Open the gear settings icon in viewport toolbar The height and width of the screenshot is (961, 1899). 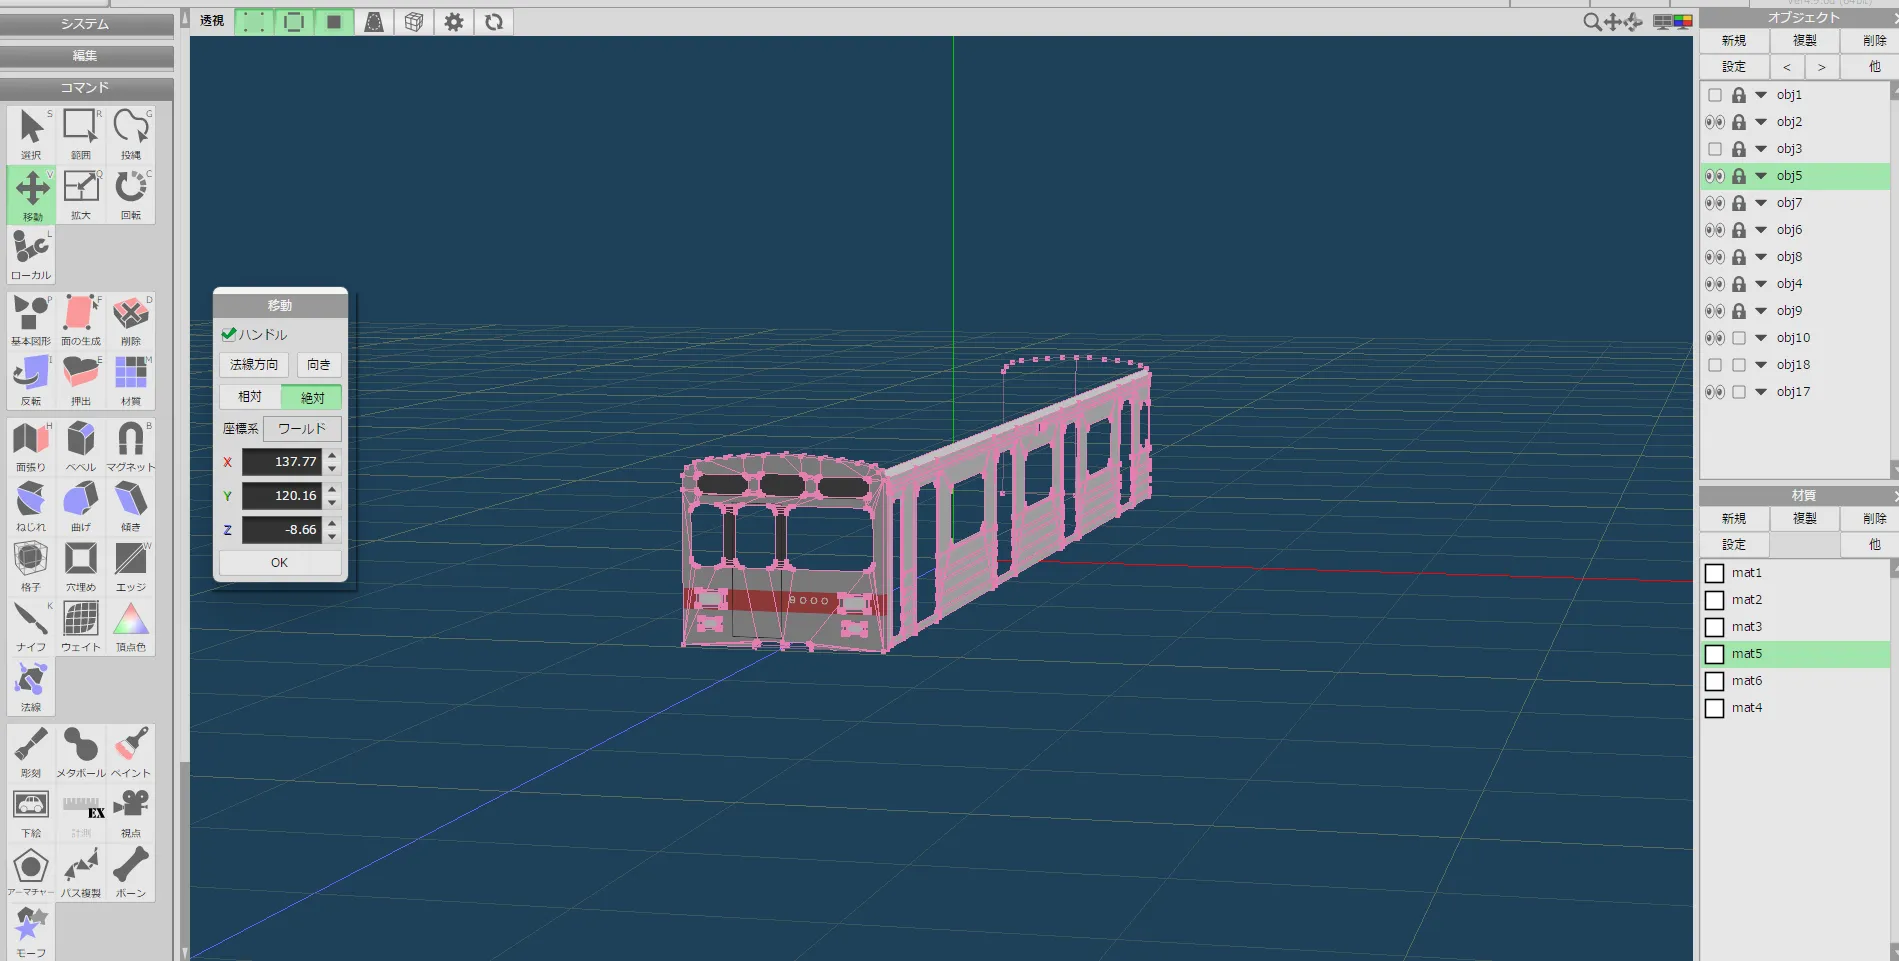454,22
